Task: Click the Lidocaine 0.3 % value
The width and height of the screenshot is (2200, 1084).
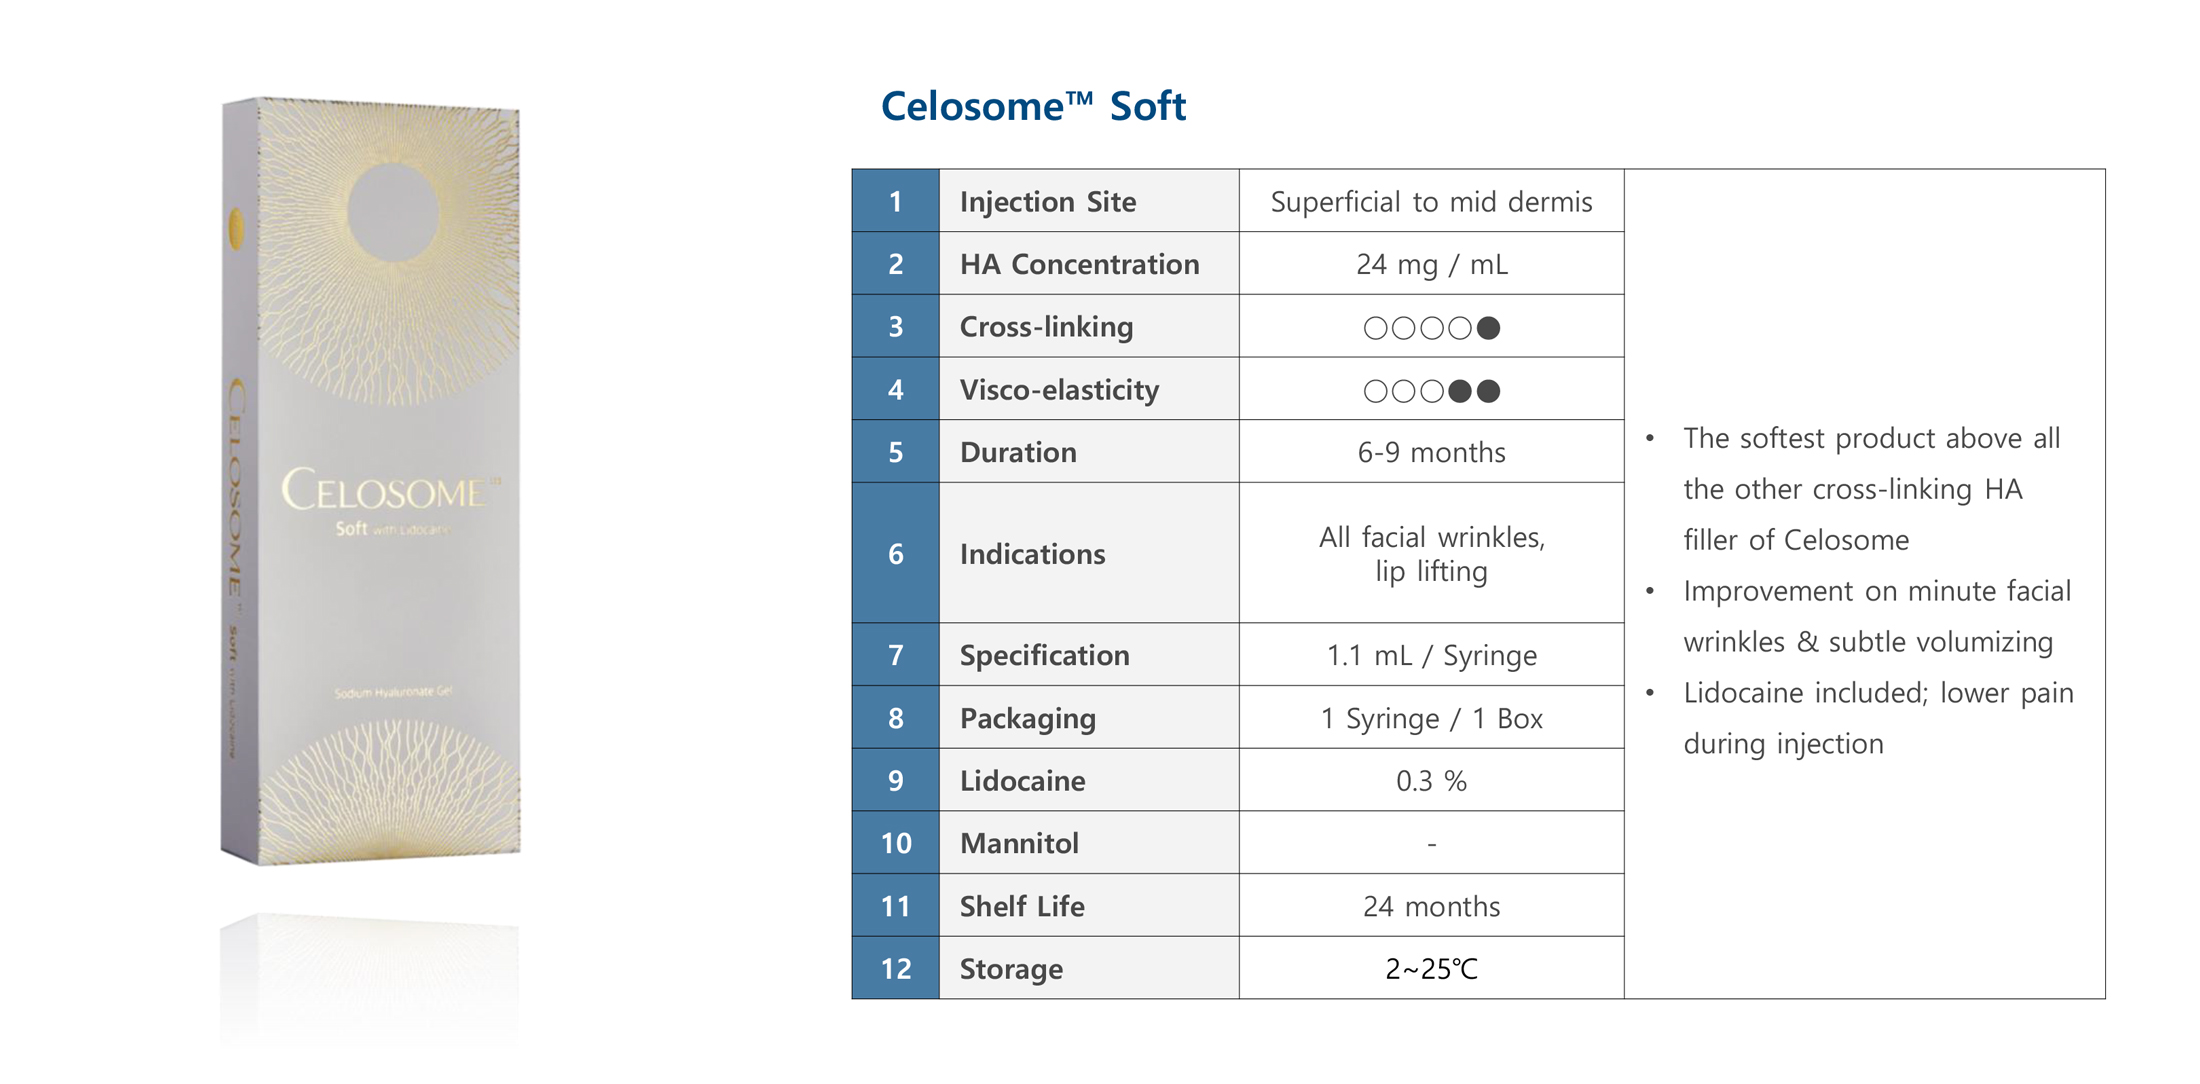Action: click(x=1431, y=781)
